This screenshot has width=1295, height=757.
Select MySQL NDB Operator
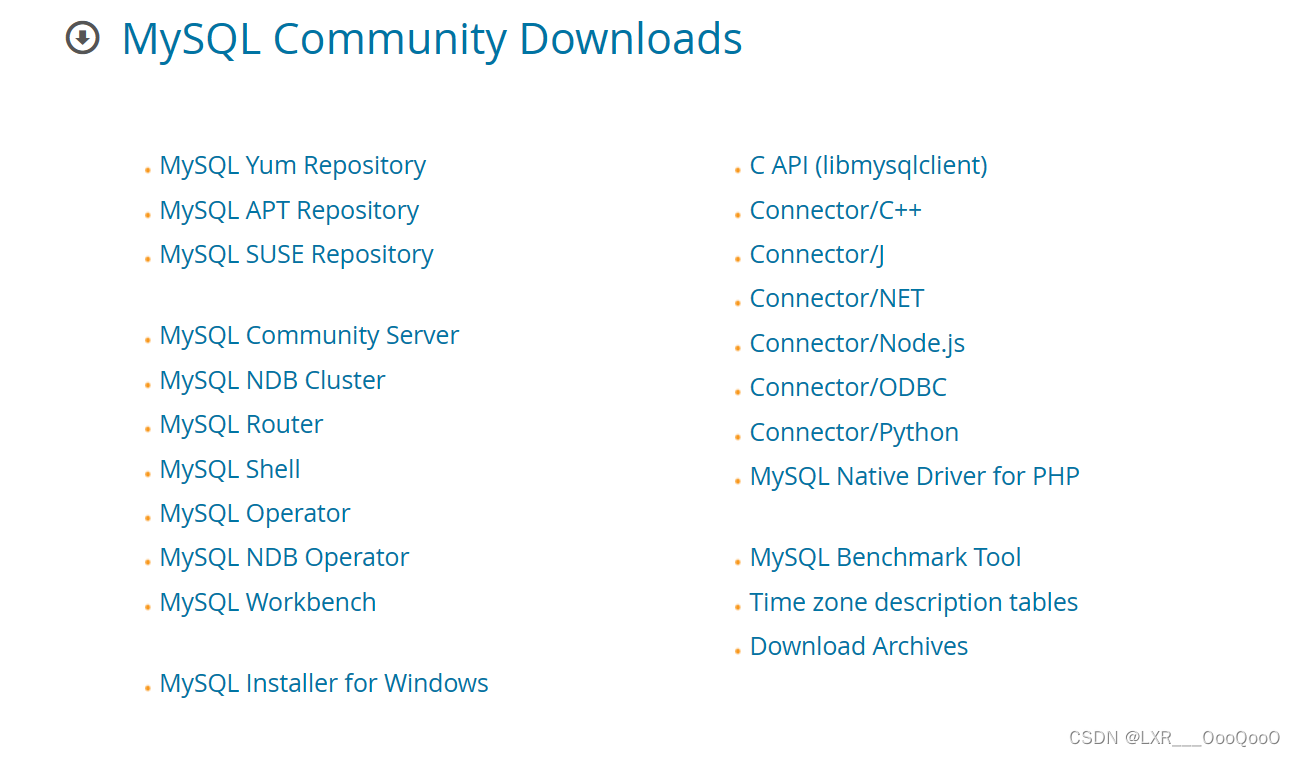pyautogui.click(x=284, y=557)
